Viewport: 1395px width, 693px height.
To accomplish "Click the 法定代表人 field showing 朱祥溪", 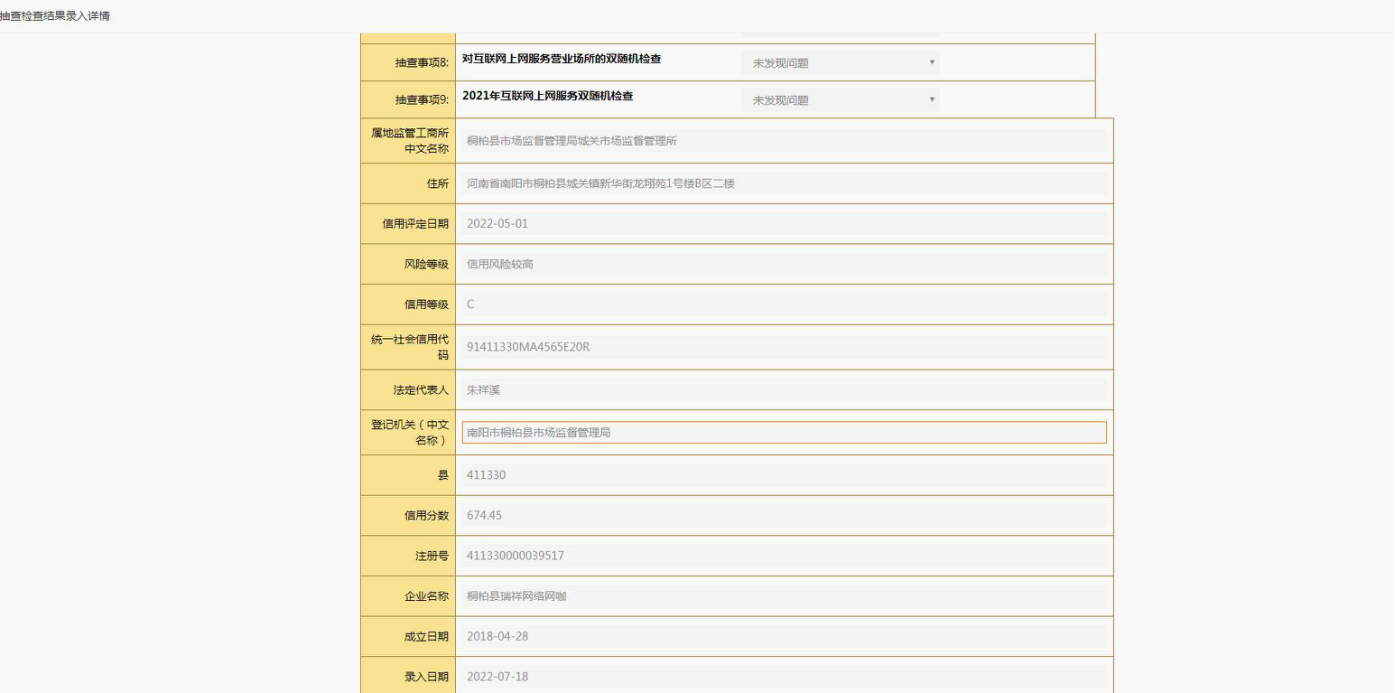I will click(x=784, y=390).
